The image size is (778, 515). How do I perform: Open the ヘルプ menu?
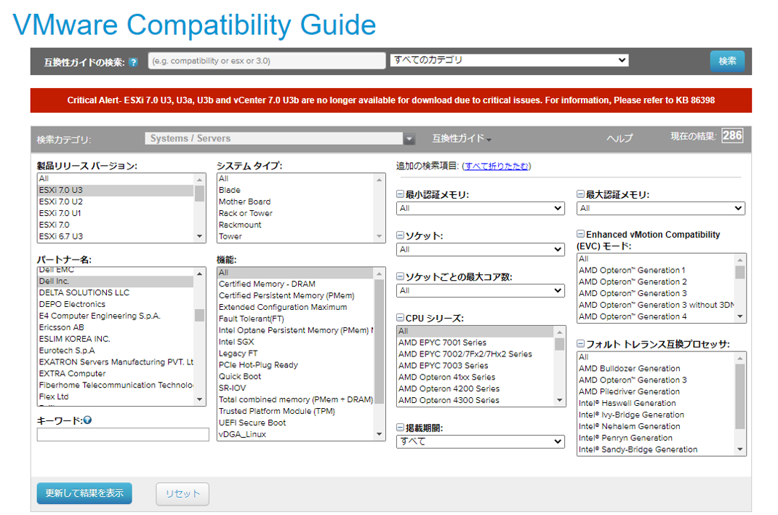[619, 138]
